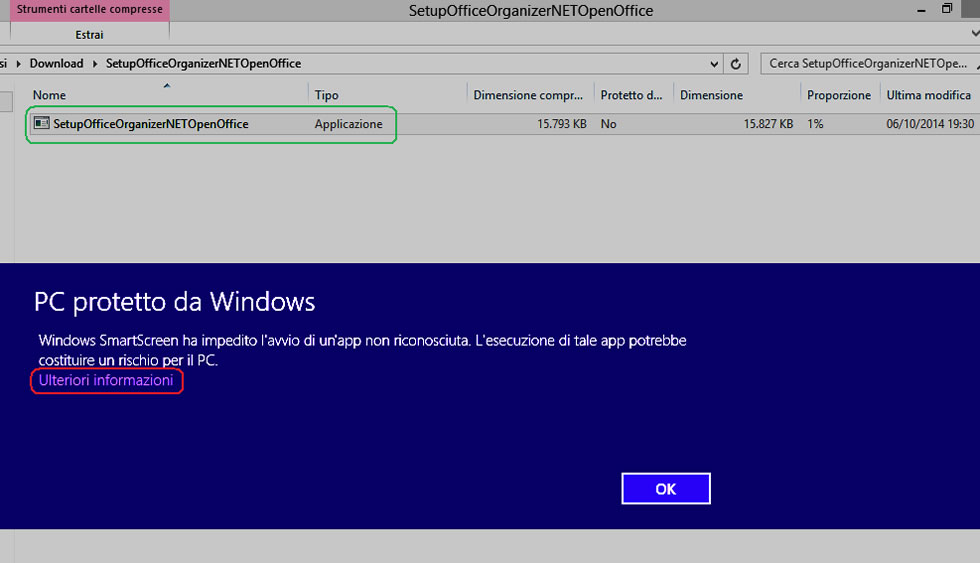Click the Cerca SetupOfficeOrganizerNETOpe search field
This screenshot has width=980, height=563.
tap(870, 64)
